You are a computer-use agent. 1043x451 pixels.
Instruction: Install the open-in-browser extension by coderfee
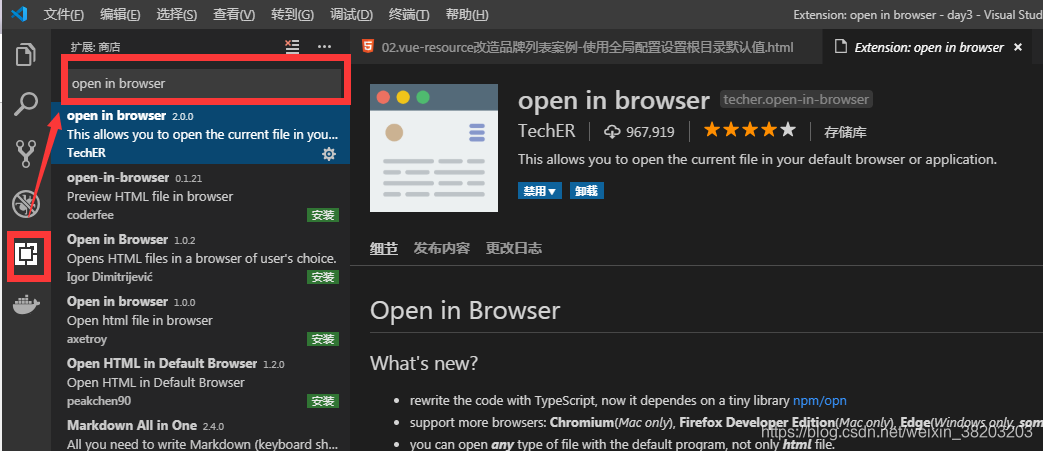point(323,215)
